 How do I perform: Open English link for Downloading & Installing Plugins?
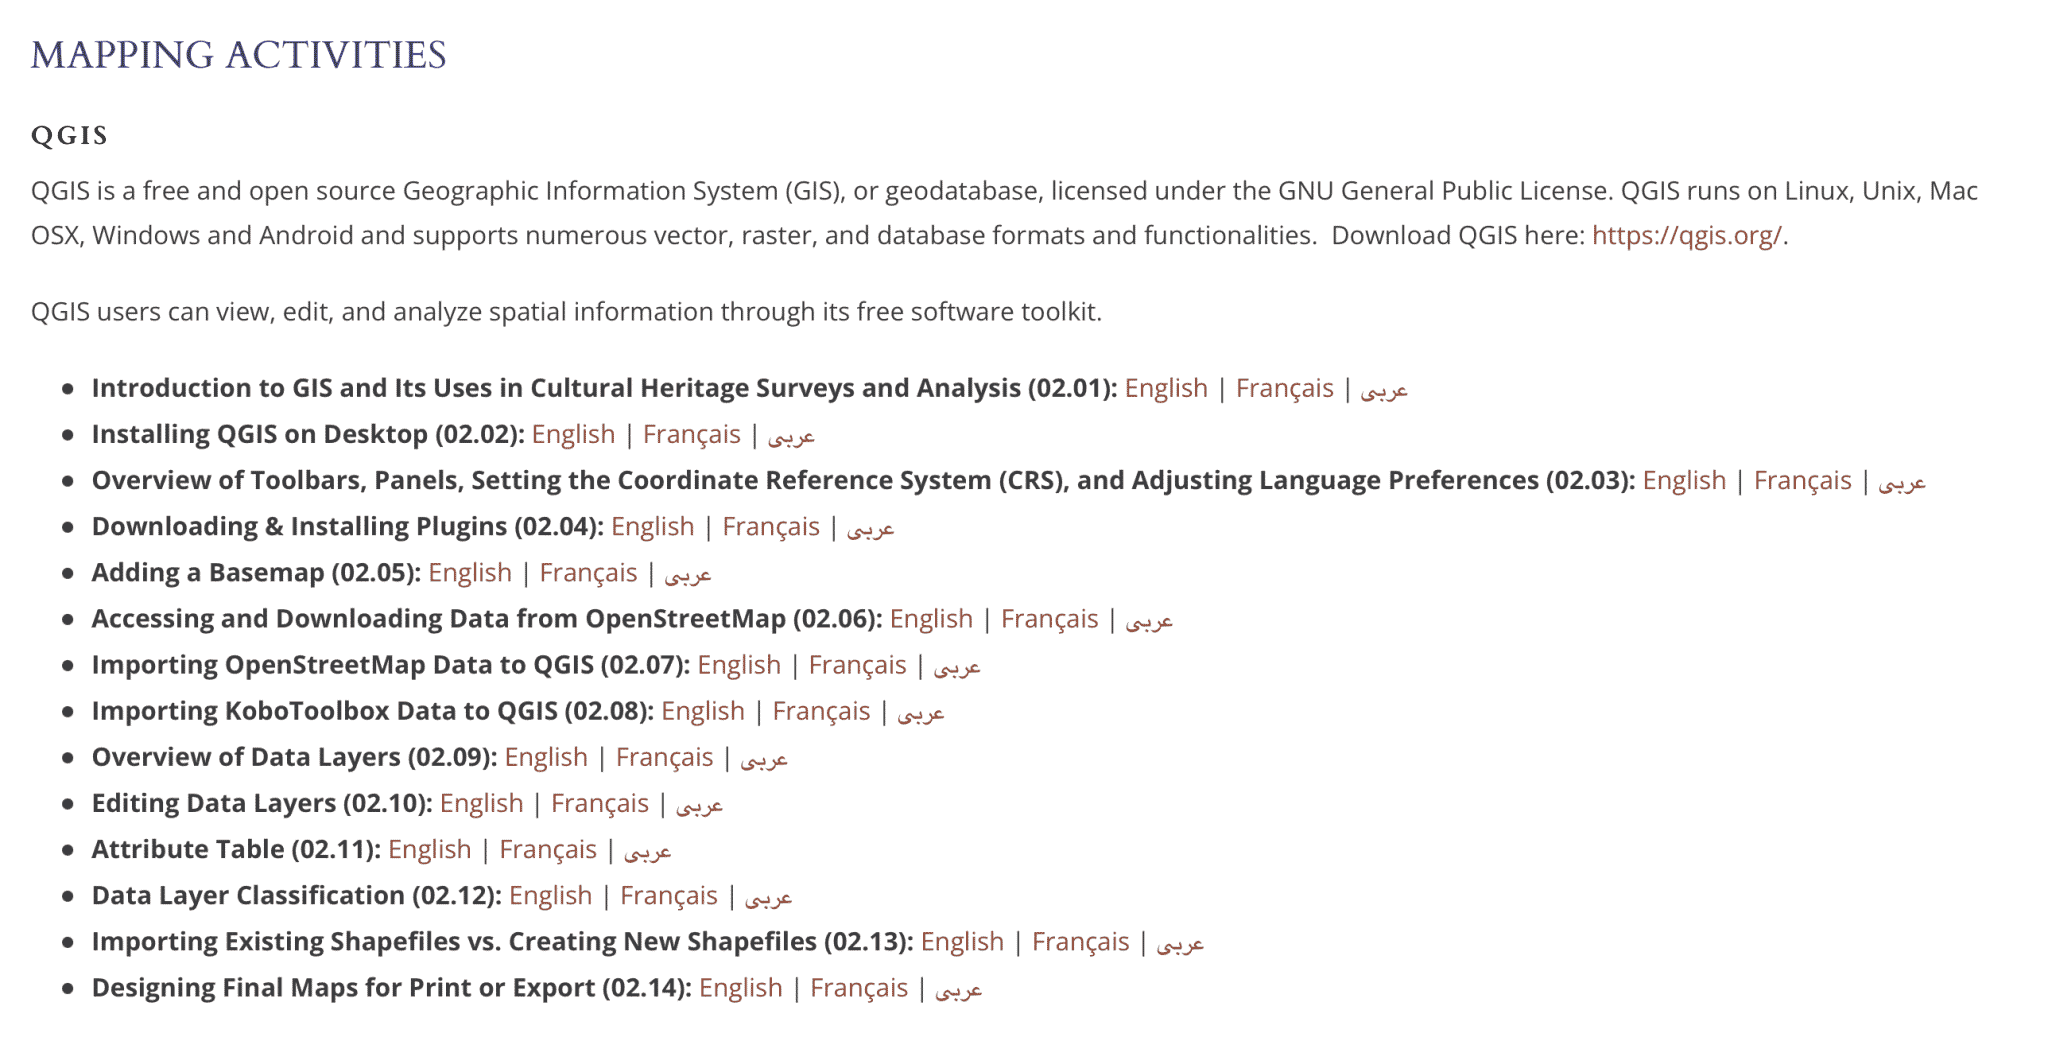click(x=652, y=526)
